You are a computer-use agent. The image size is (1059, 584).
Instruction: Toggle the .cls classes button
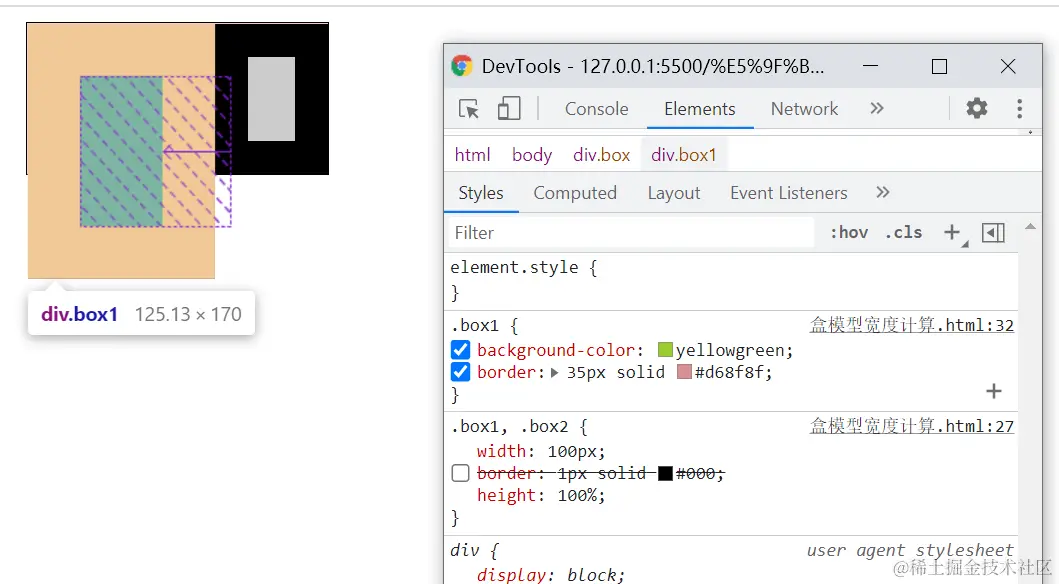(904, 232)
